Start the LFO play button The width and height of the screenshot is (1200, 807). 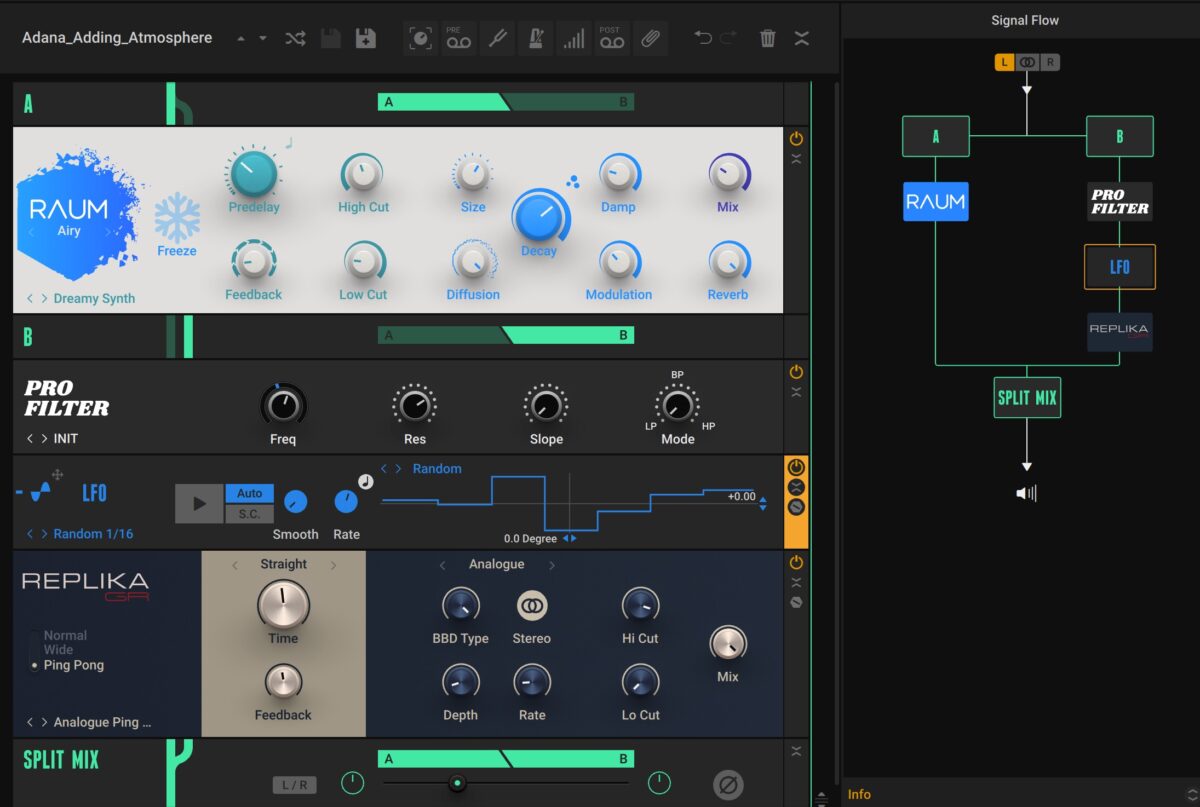click(x=199, y=503)
